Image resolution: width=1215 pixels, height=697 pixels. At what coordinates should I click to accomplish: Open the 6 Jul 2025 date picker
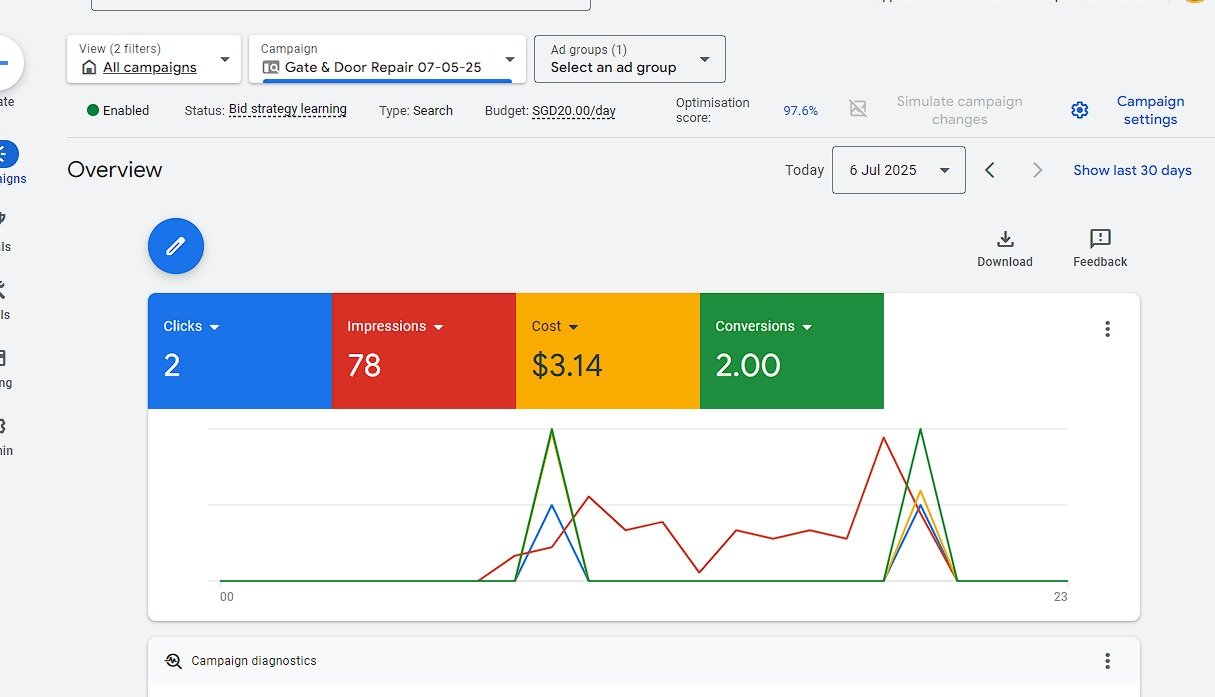[899, 170]
